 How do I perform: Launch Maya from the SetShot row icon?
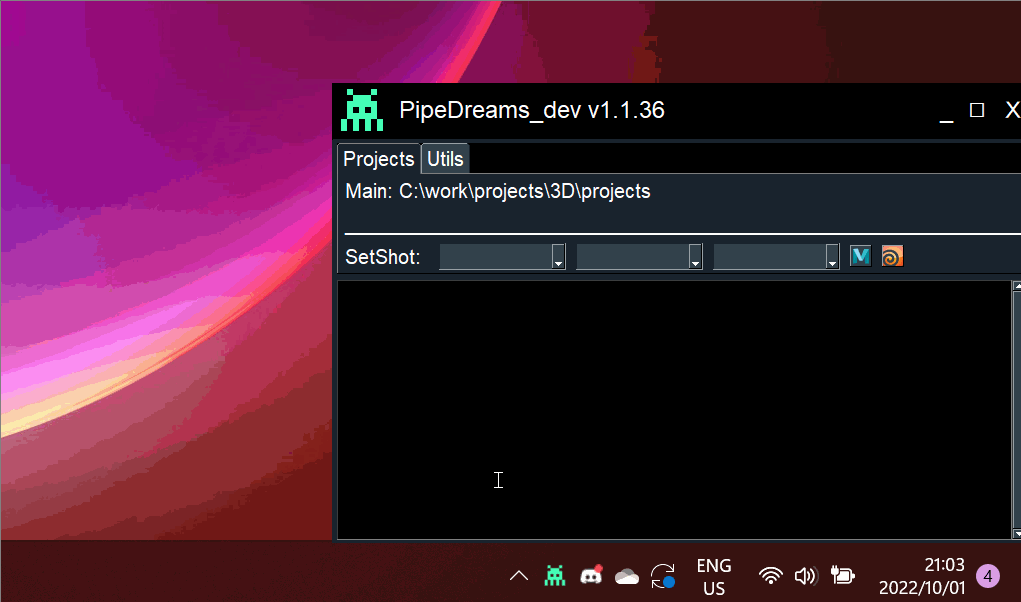[860, 256]
